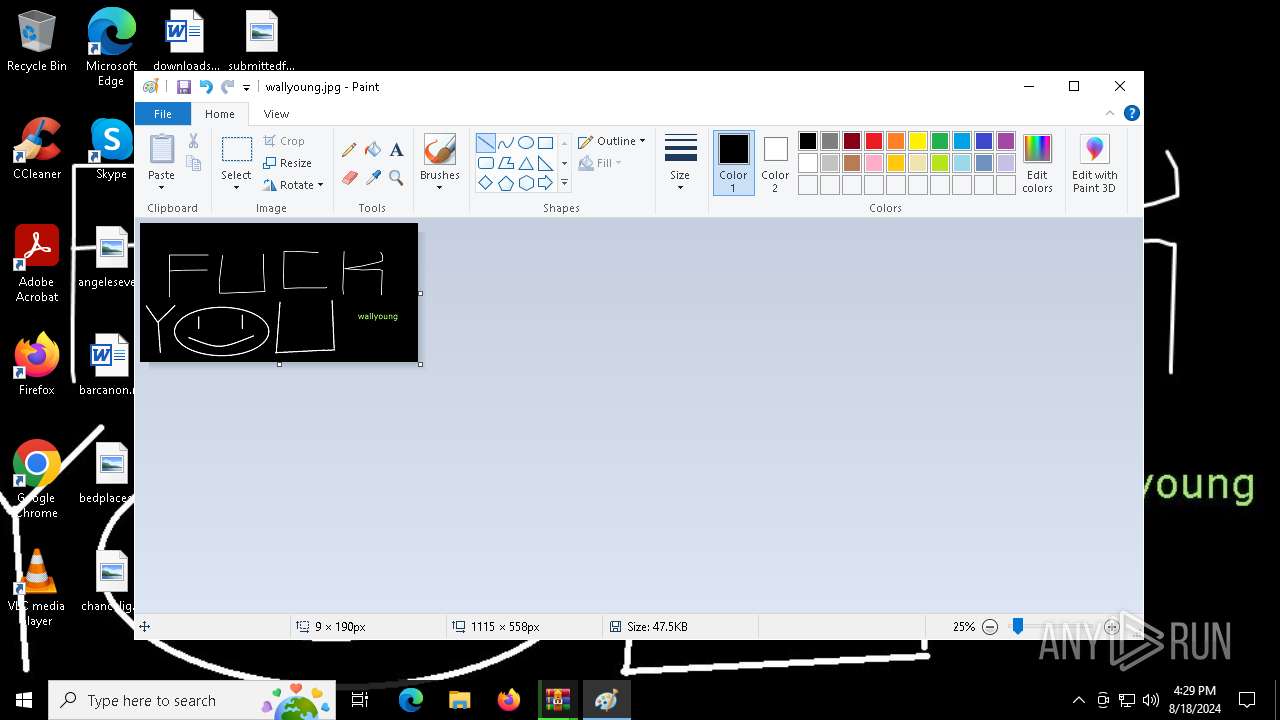The height and width of the screenshot is (720, 1280).
Task: Select the Pencil tool
Action: coord(349,150)
